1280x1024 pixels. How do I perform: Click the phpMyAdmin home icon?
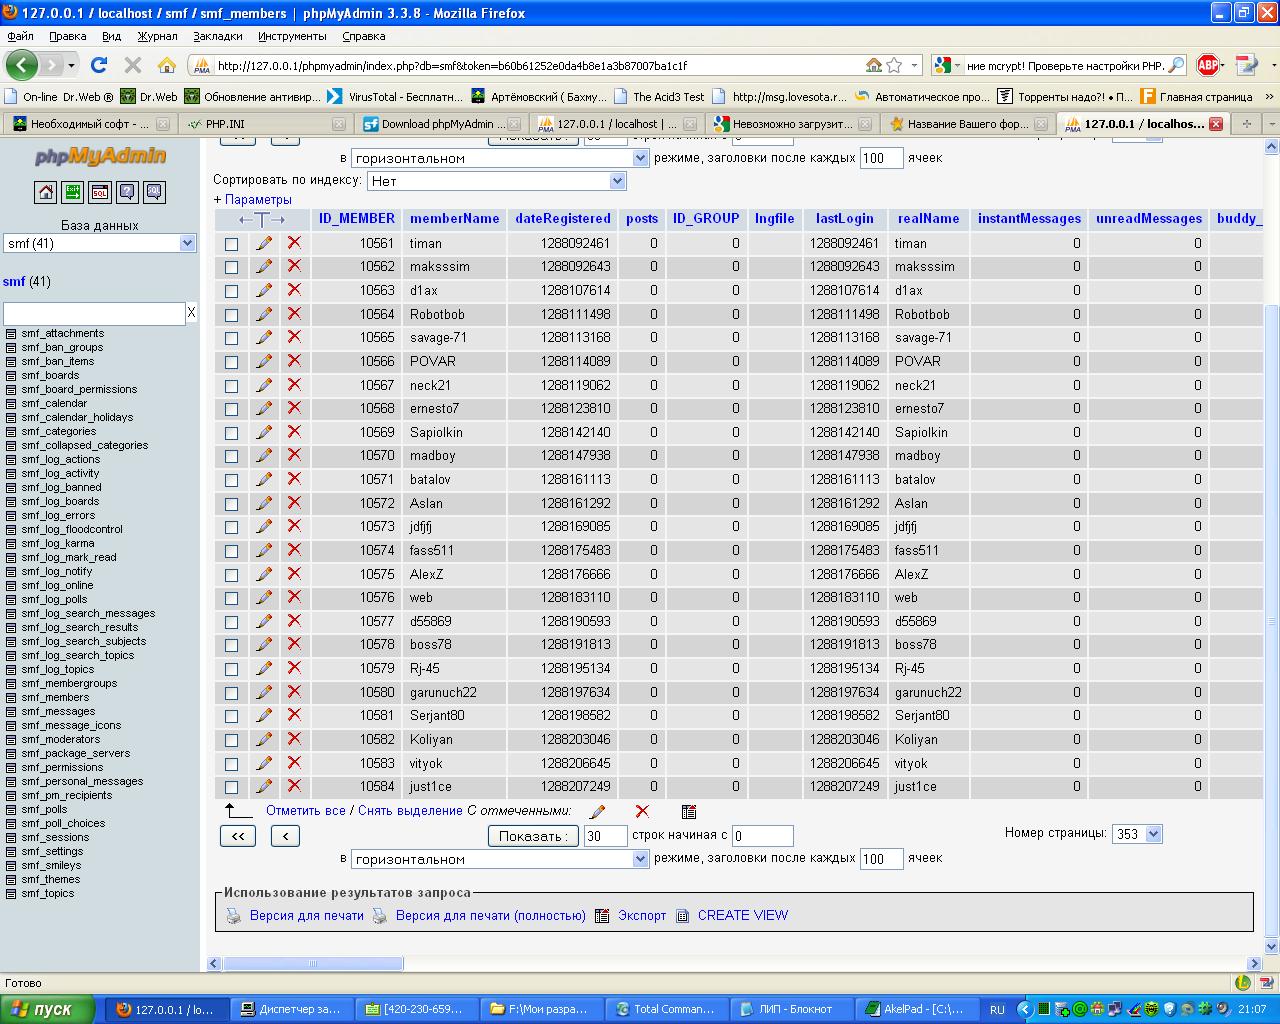coord(45,192)
